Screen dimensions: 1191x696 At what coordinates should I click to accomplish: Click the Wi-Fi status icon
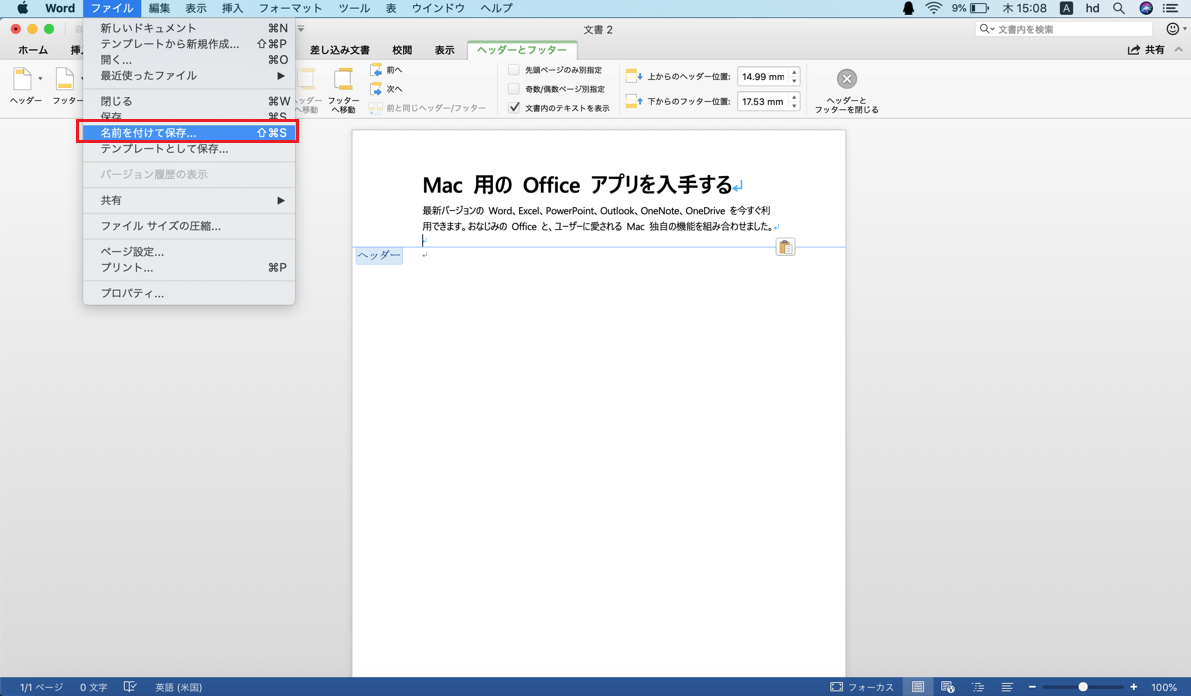[x=934, y=8]
